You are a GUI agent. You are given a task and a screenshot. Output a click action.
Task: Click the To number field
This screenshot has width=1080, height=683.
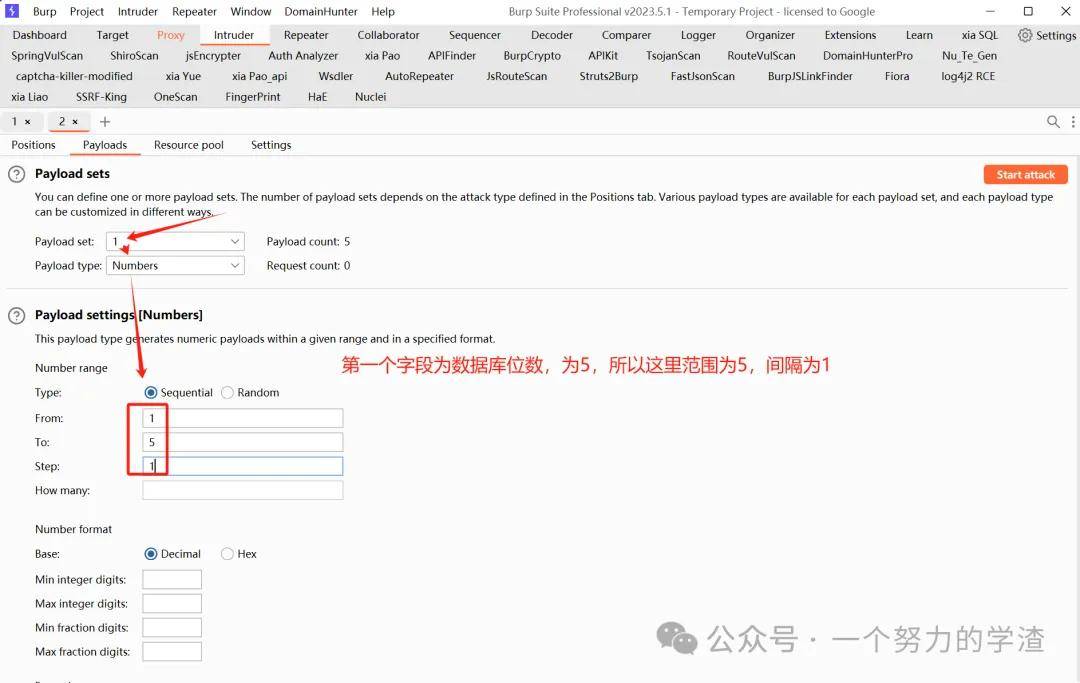(x=242, y=443)
